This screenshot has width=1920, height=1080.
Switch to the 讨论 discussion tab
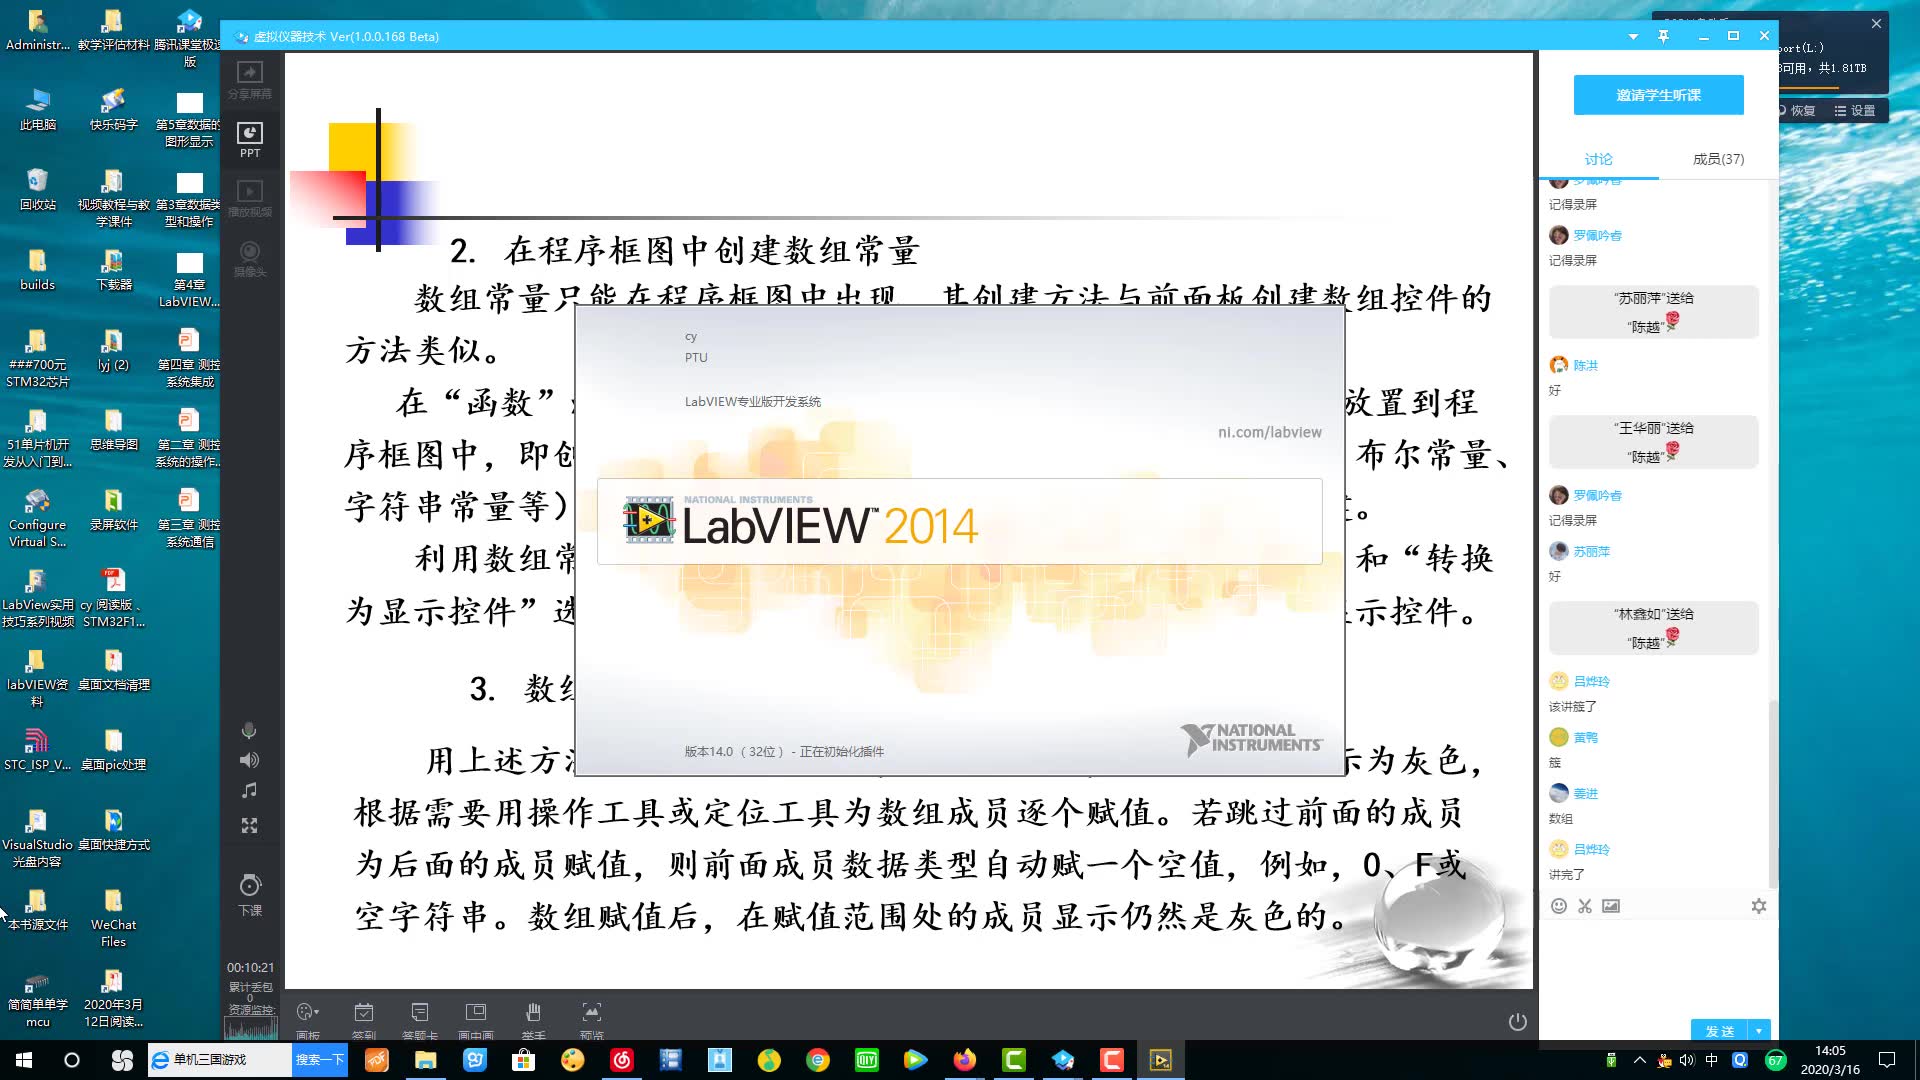pos(1598,159)
